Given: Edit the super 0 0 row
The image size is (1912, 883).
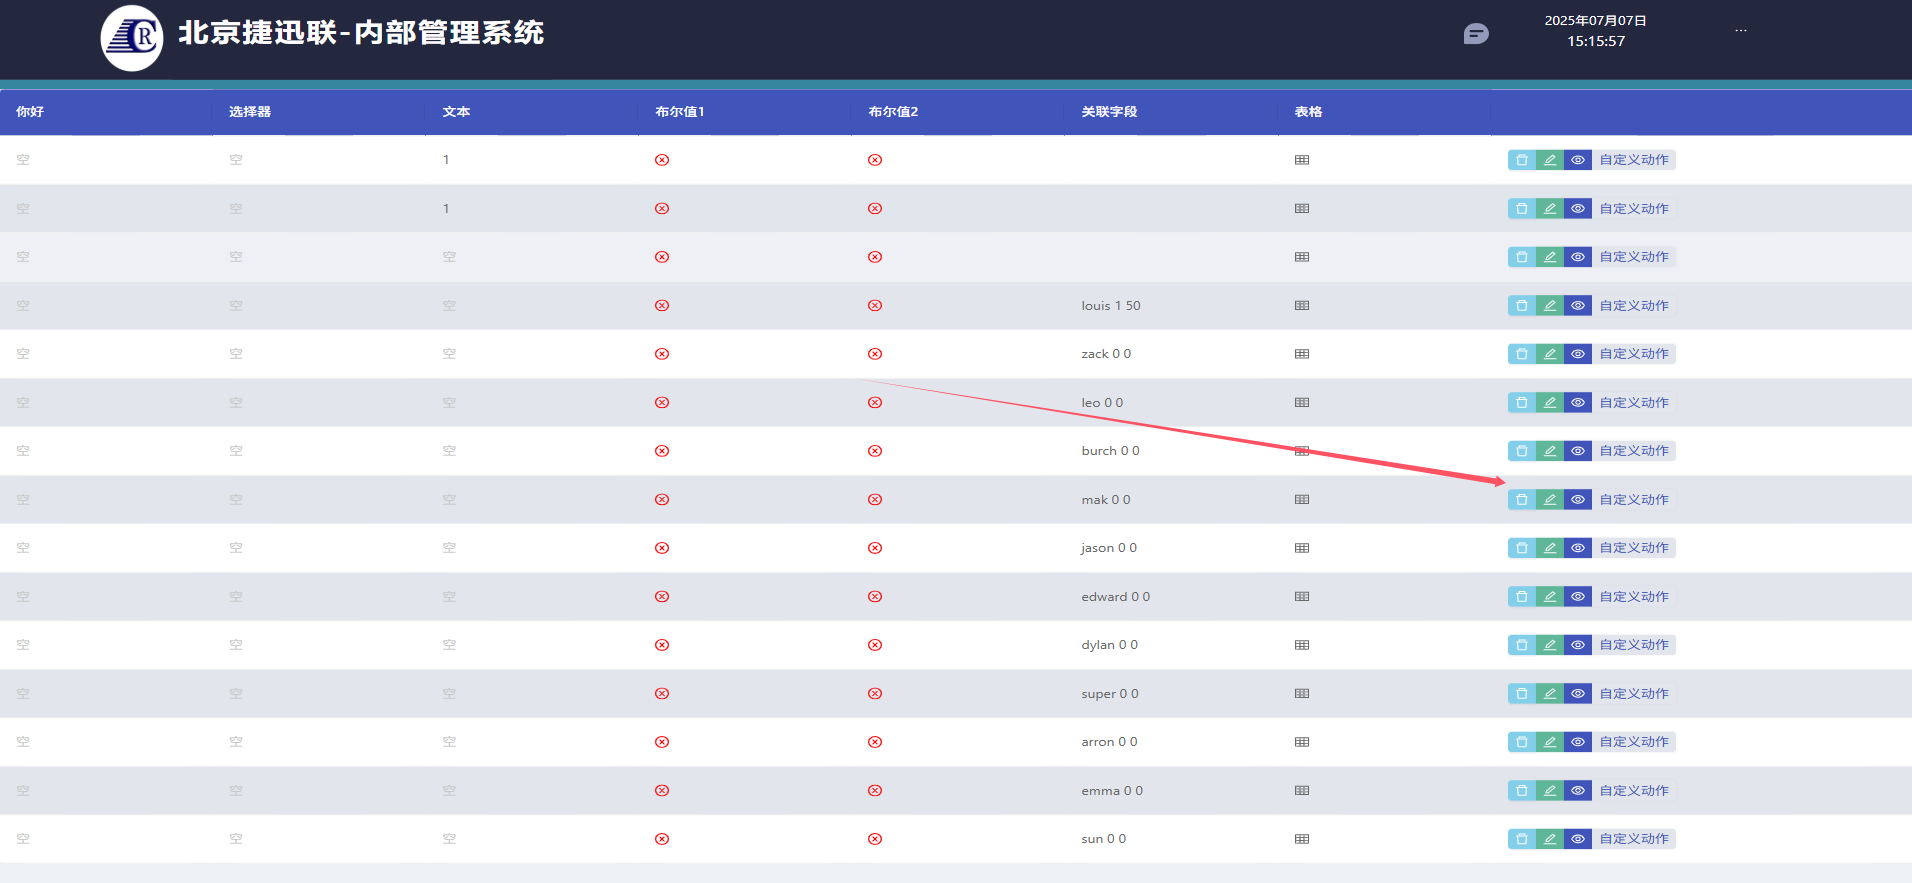Looking at the screenshot, I should click(1550, 694).
